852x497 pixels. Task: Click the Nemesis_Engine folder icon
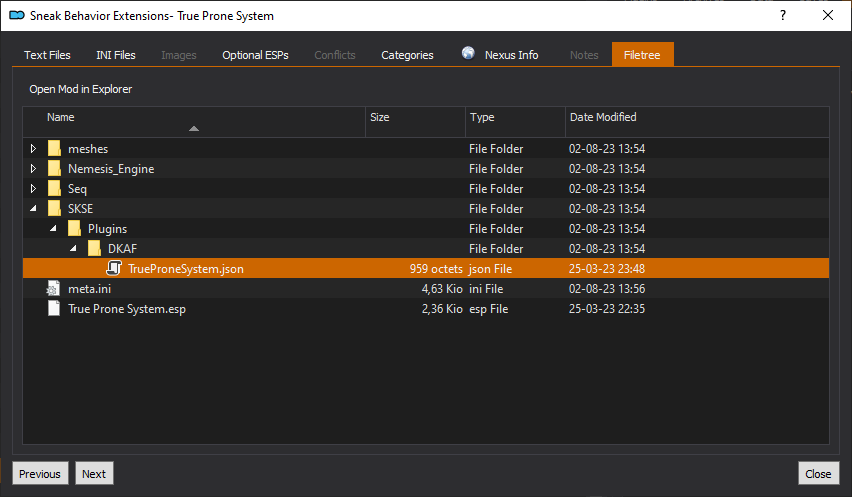pyautogui.click(x=54, y=168)
